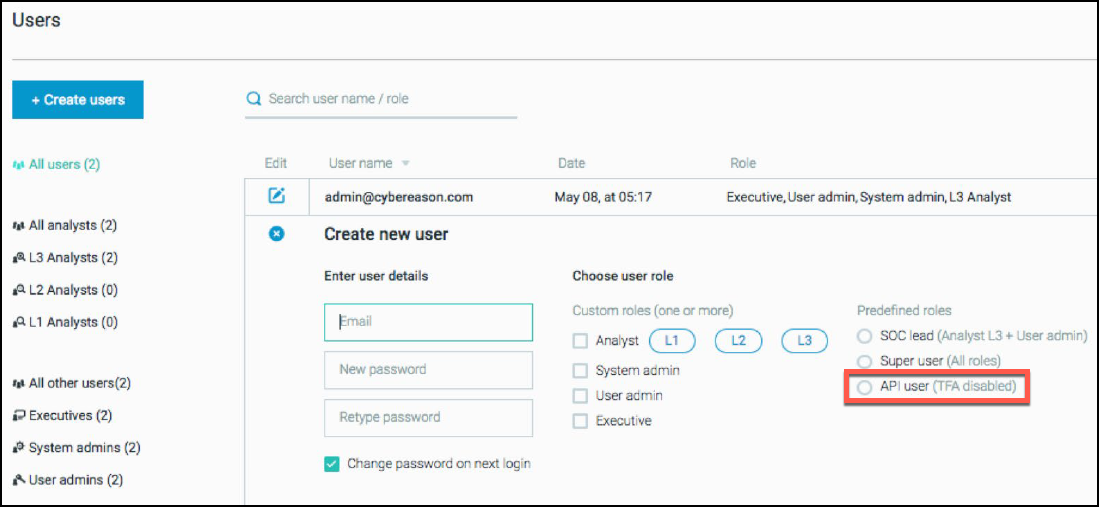Image resolution: width=1099 pixels, height=507 pixels.
Task: Open L2 Analysts filter in sidebar
Action: pyautogui.click(x=72, y=290)
